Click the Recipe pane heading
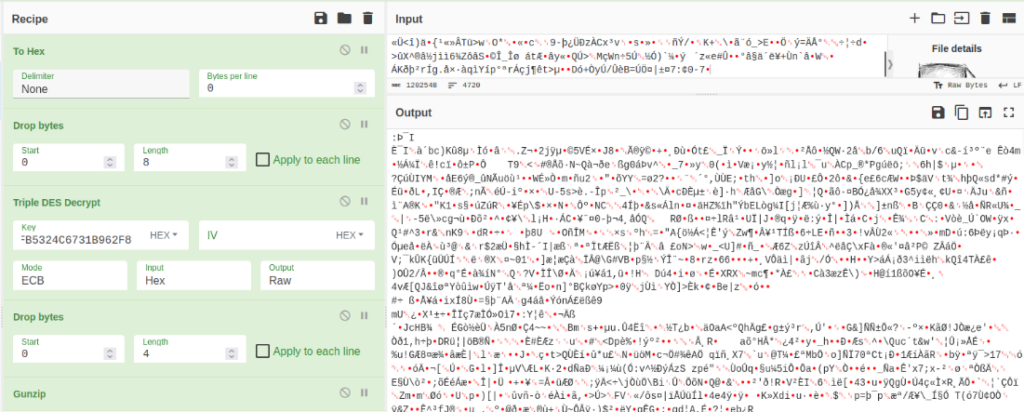The width and height of the screenshot is (1024, 412). [30, 19]
